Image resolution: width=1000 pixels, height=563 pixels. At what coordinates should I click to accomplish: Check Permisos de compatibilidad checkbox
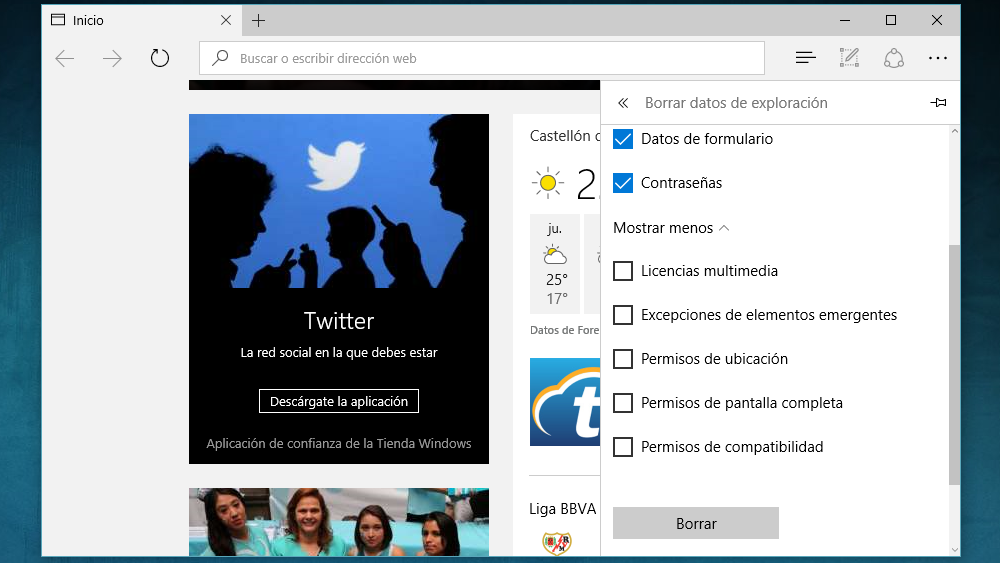pos(623,447)
